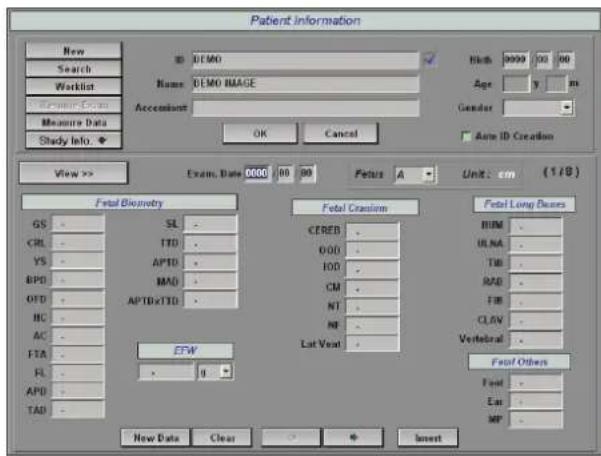Click the New Data button

click(156, 438)
